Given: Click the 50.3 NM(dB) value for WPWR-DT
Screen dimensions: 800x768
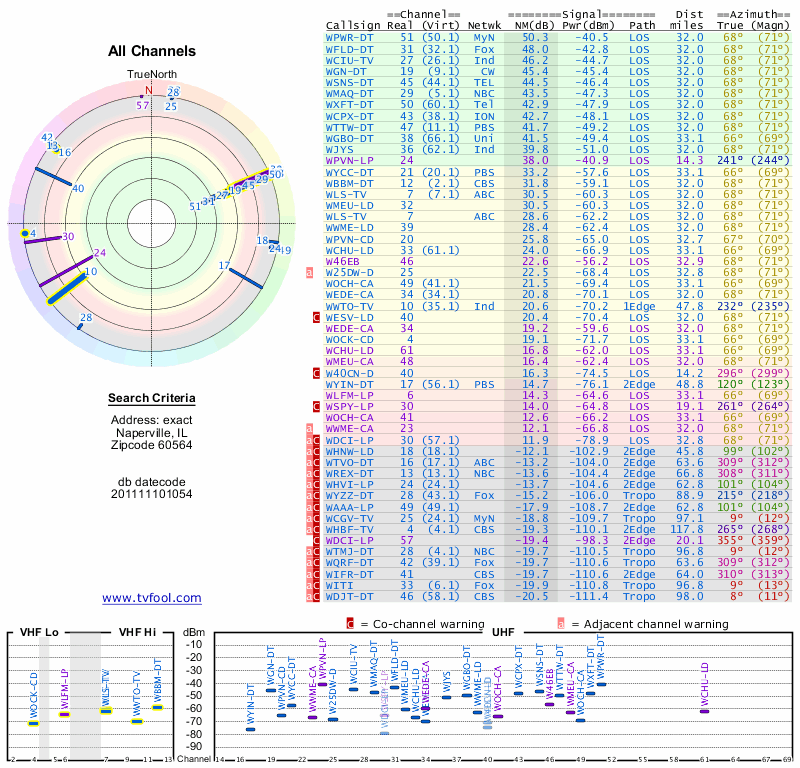Looking at the screenshot, I should point(535,38).
